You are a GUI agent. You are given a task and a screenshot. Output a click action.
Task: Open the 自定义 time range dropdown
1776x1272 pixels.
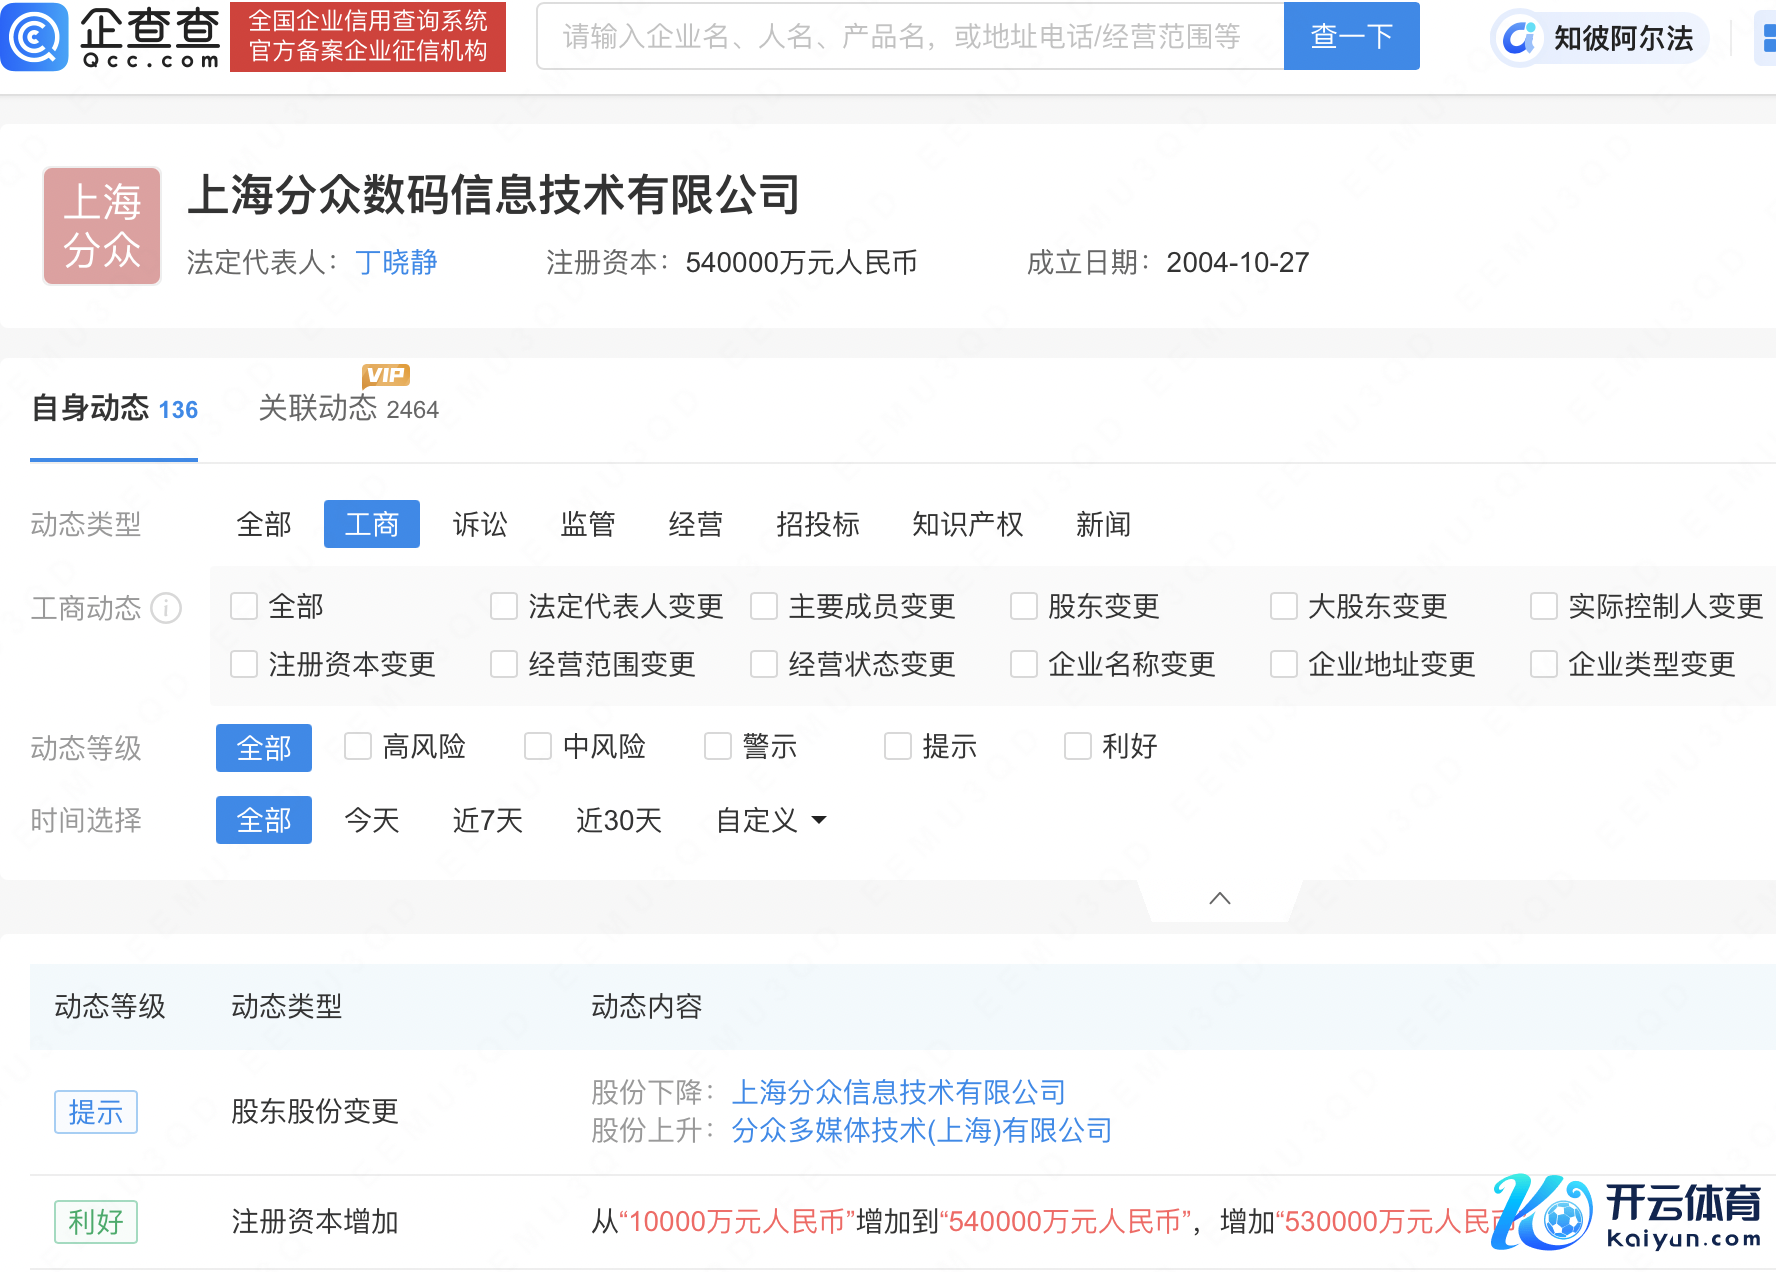click(771, 820)
